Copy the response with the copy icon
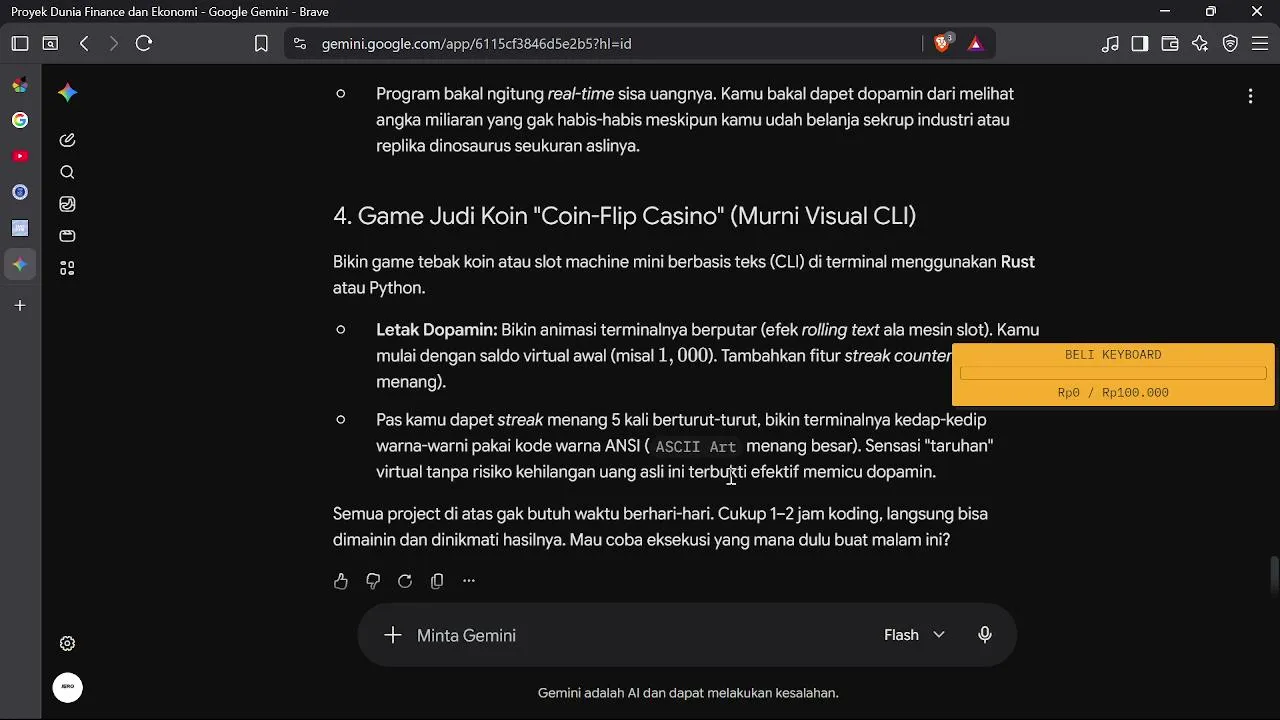Image resolution: width=1280 pixels, height=720 pixels. click(437, 581)
